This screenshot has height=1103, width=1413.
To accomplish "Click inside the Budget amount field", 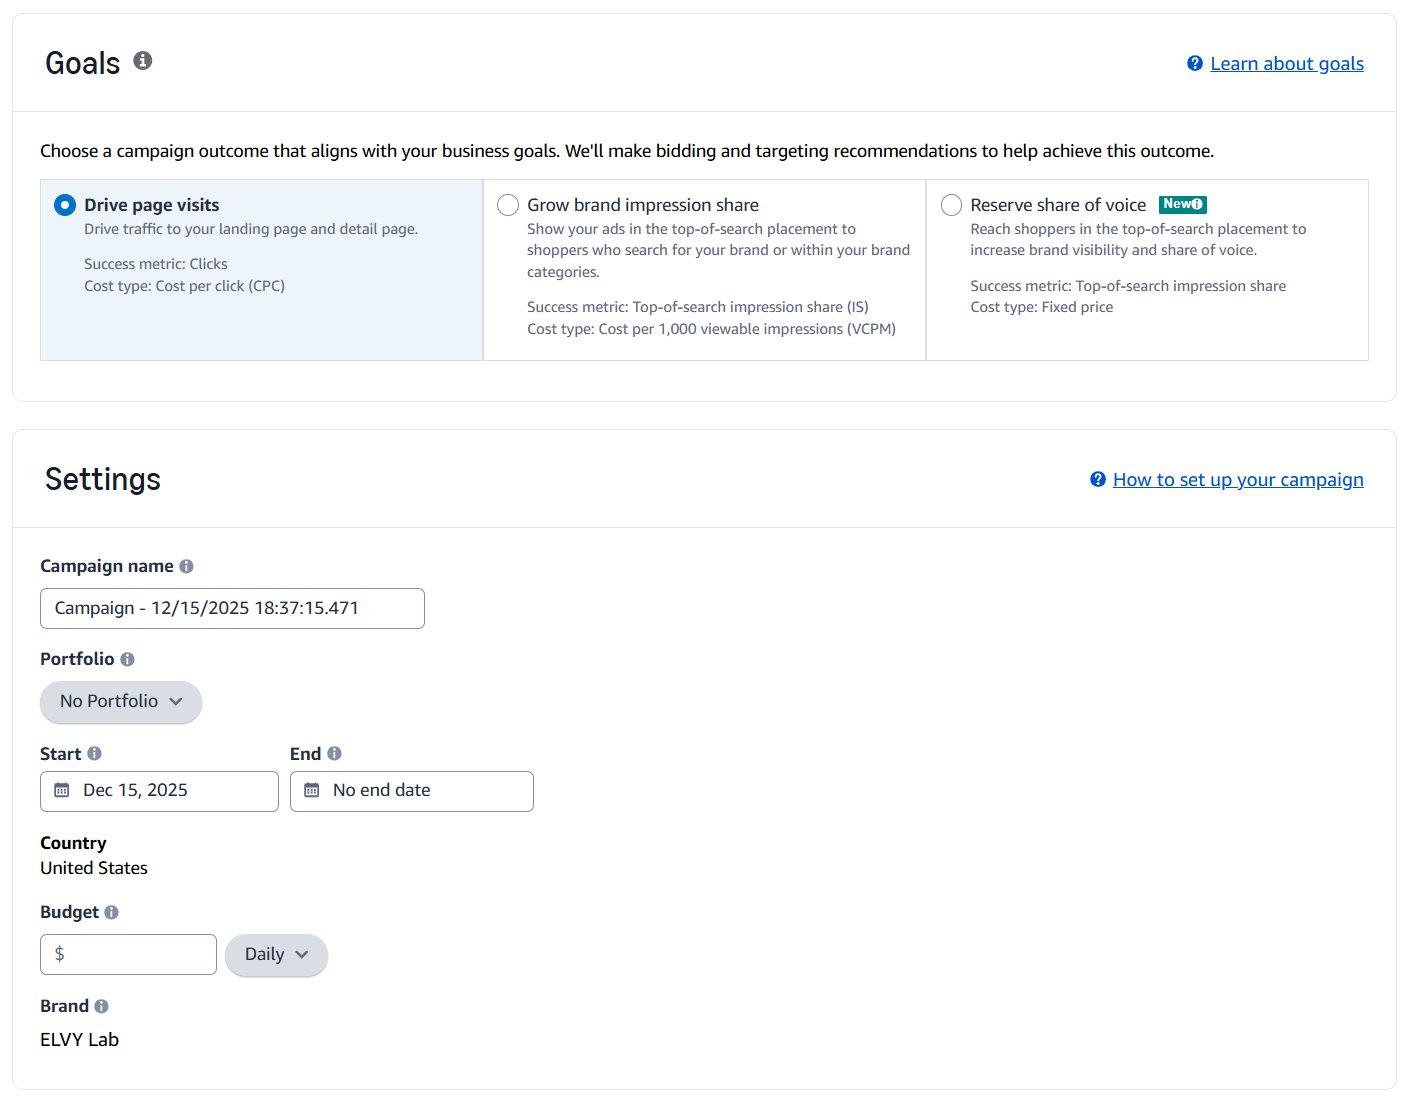I will [128, 954].
